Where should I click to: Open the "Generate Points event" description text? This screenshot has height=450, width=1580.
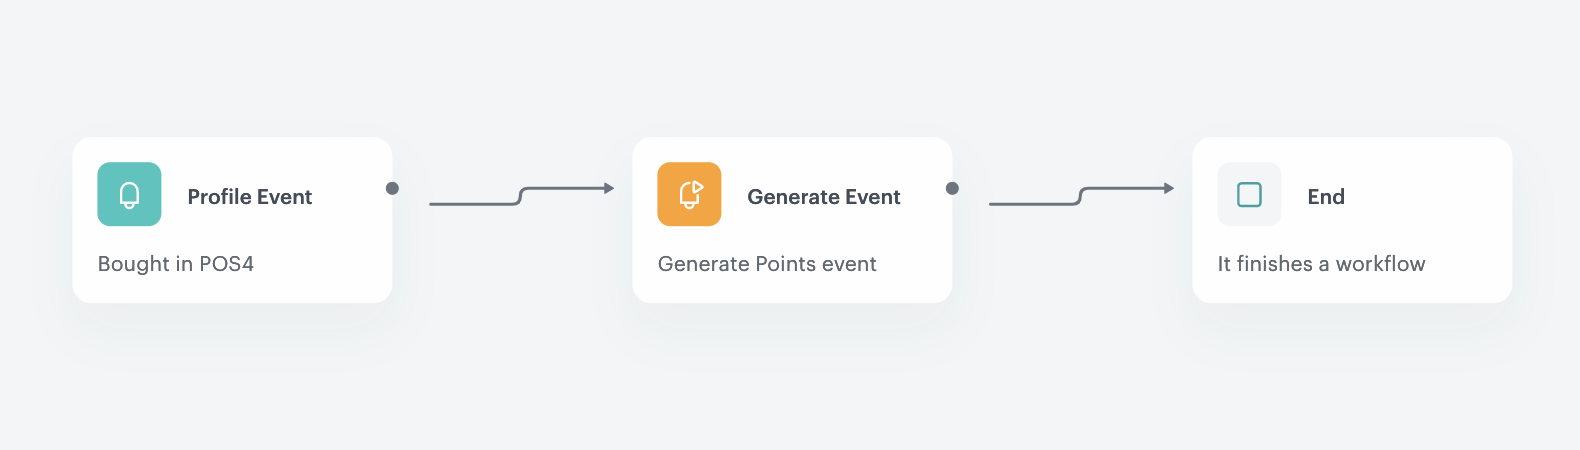[x=767, y=264]
